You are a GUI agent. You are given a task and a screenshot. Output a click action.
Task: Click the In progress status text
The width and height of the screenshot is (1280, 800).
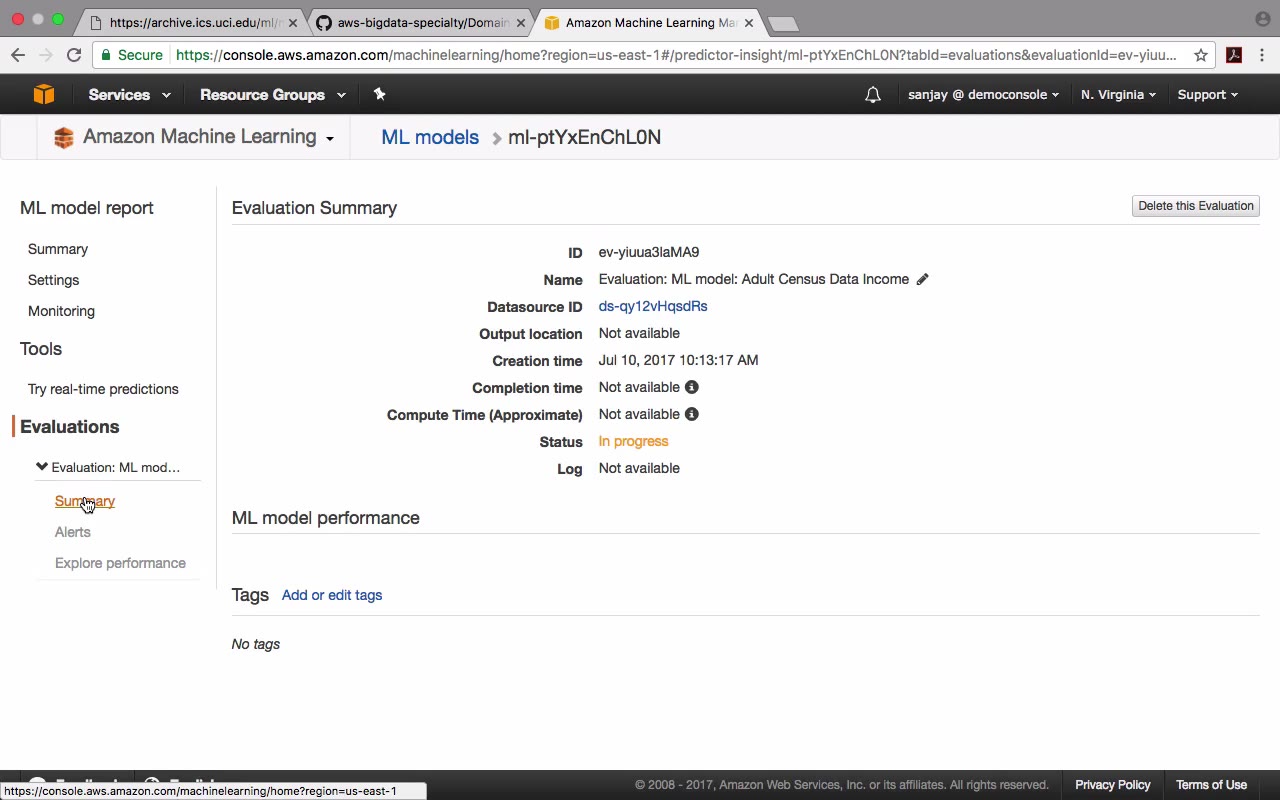(x=633, y=441)
